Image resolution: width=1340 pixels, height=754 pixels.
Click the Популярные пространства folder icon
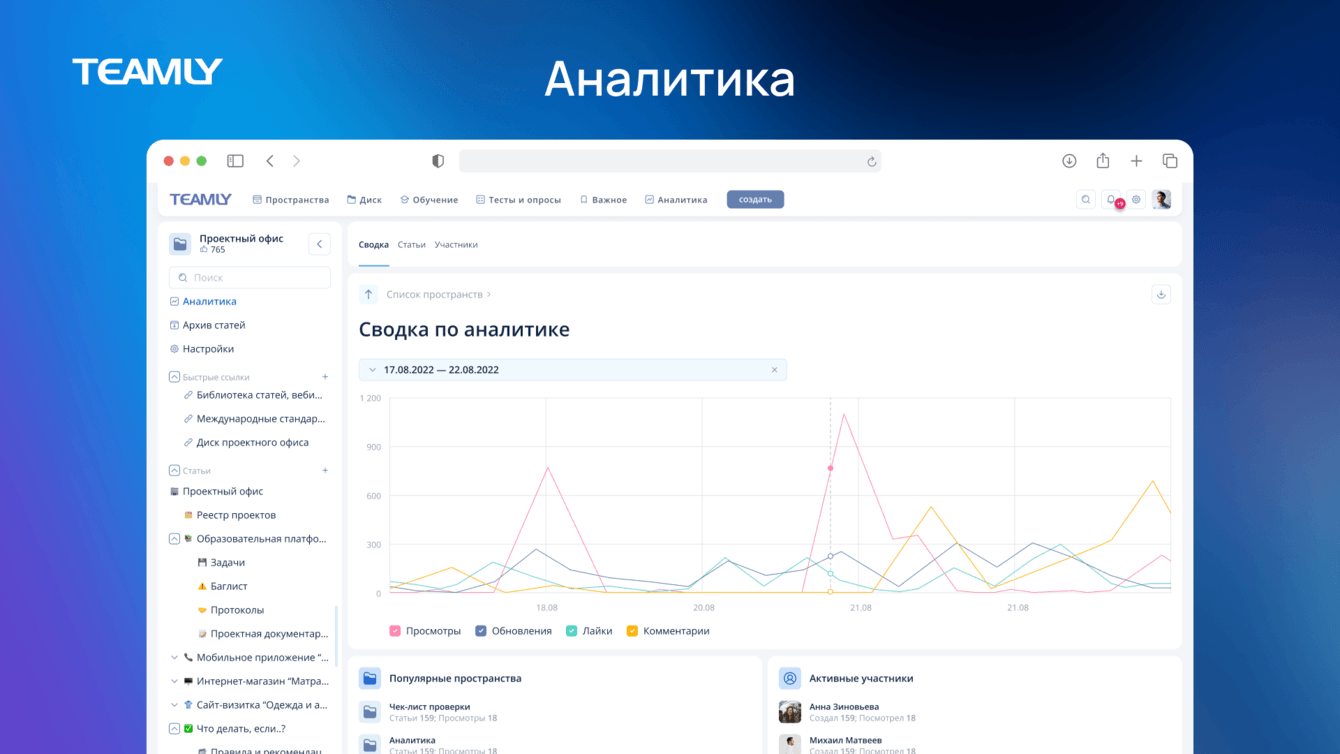click(370, 678)
